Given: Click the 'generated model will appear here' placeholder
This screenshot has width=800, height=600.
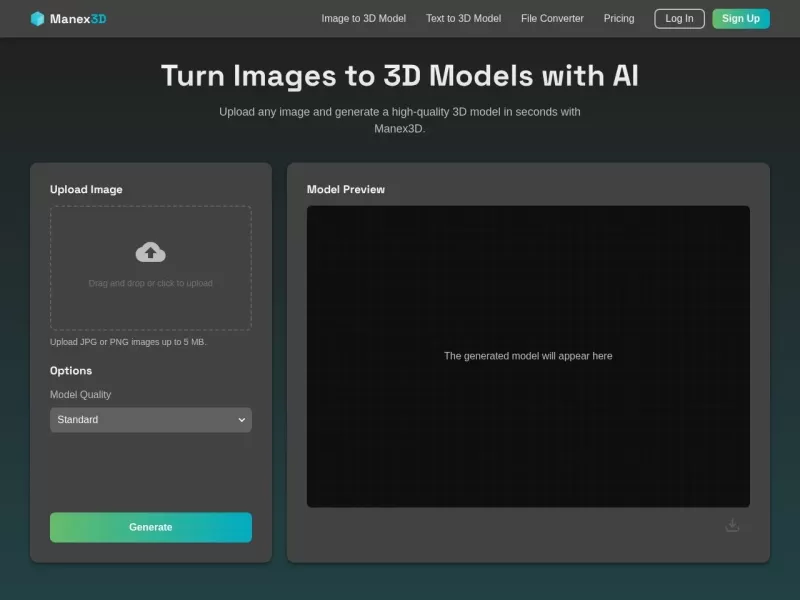Looking at the screenshot, I should click(529, 355).
